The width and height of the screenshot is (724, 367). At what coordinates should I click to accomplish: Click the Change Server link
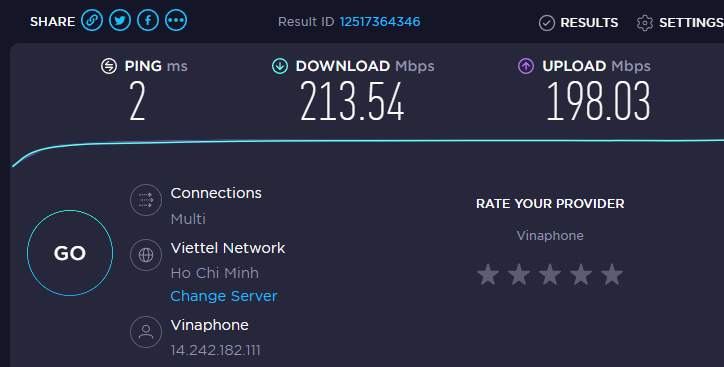[224, 296]
